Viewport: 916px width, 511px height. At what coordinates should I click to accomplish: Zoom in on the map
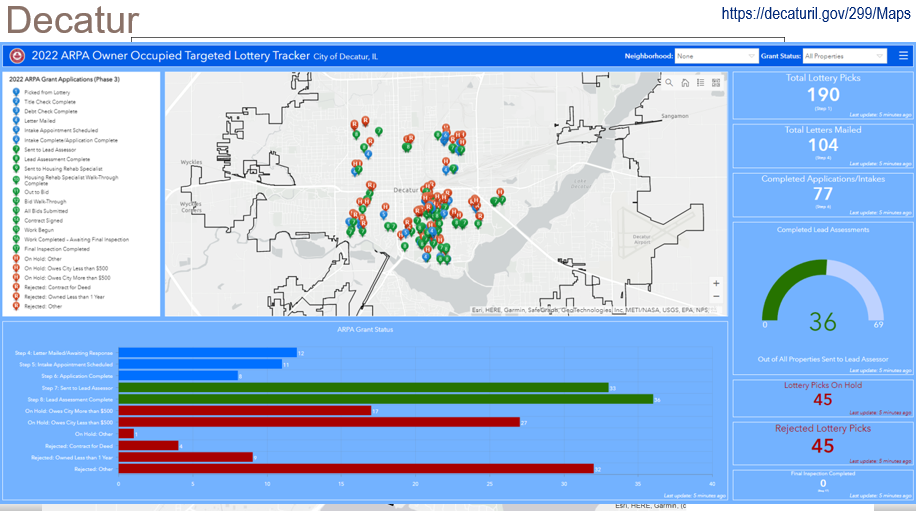[x=716, y=283]
